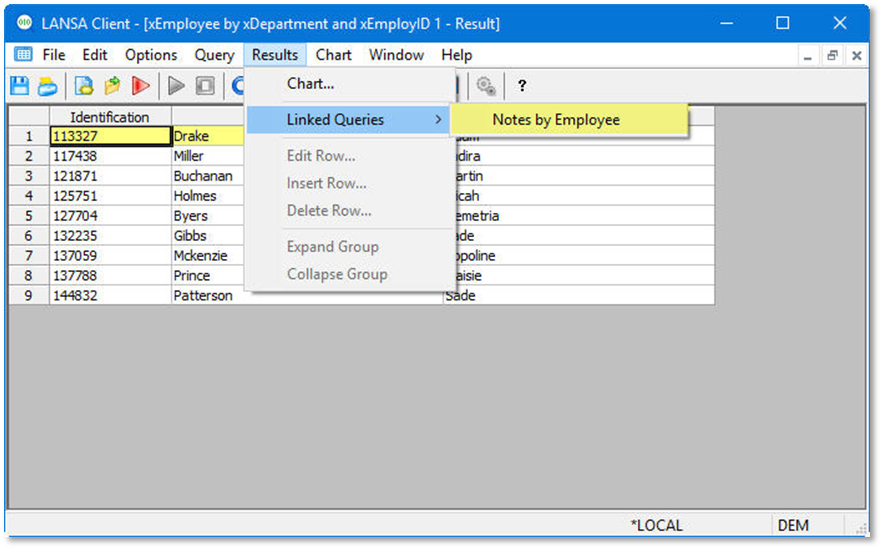Click the Identification column header
The image size is (882, 549).
coord(110,117)
